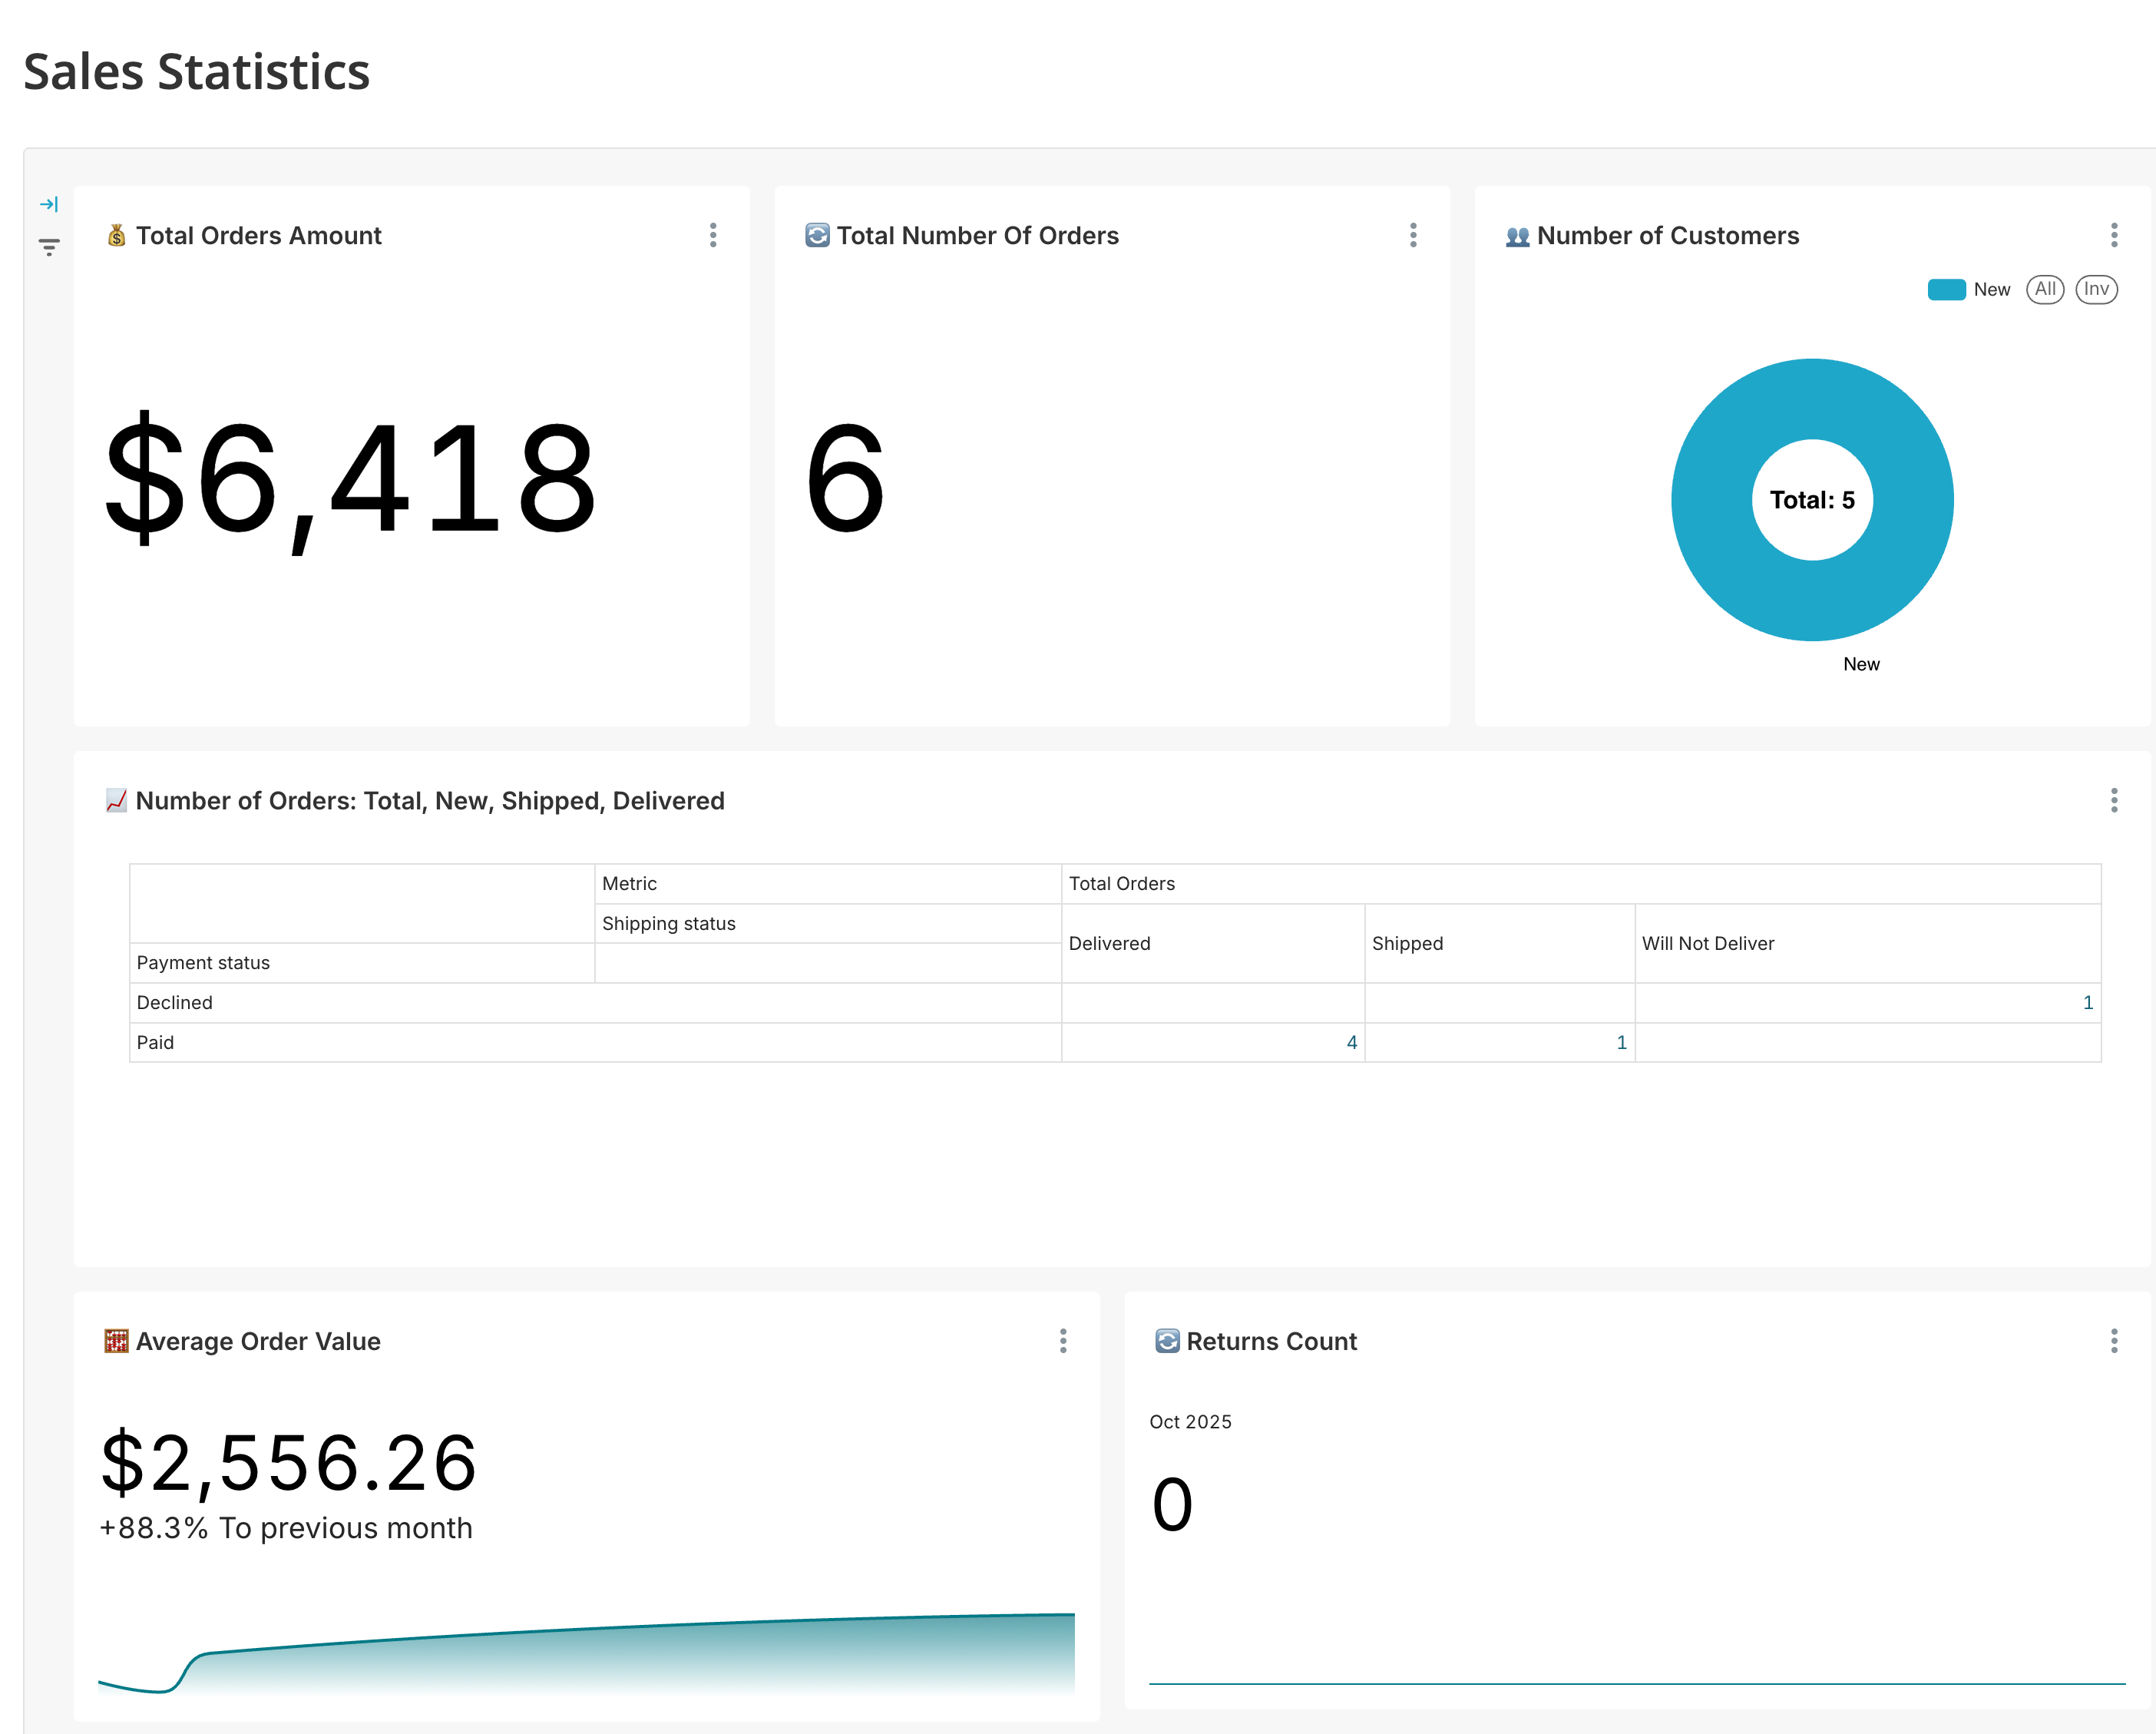Viewport: 2156px width, 1734px height.
Task: Select the Paid row label
Action: point(155,1042)
